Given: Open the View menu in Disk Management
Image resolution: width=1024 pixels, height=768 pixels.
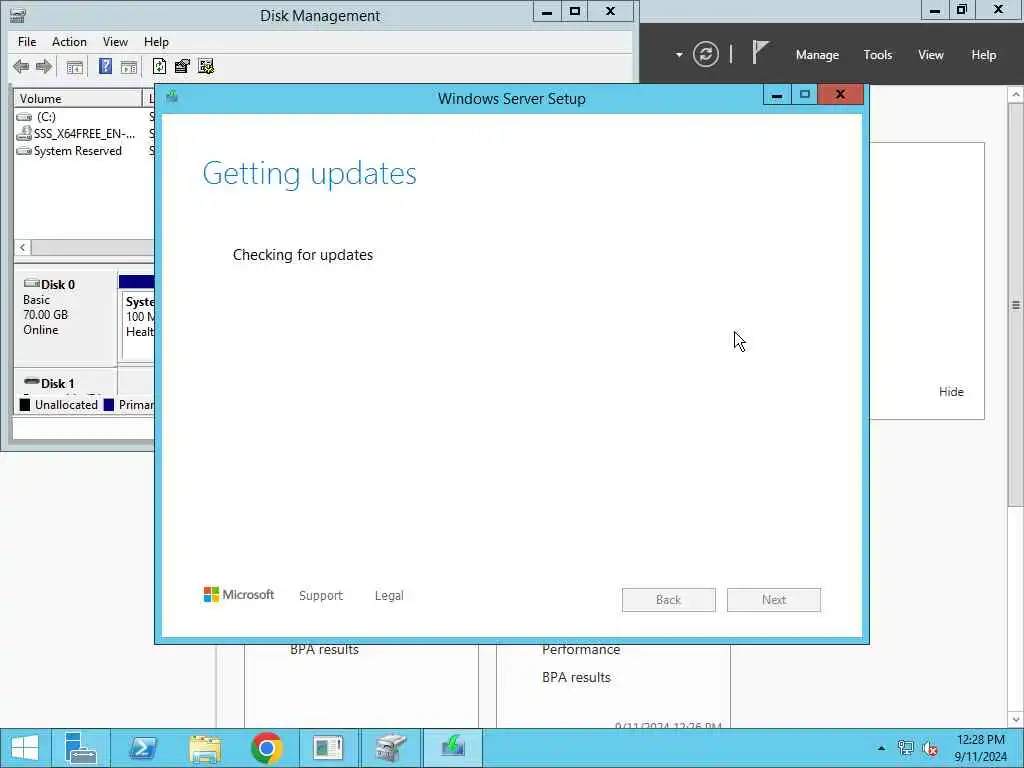Looking at the screenshot, I should 115,42.
